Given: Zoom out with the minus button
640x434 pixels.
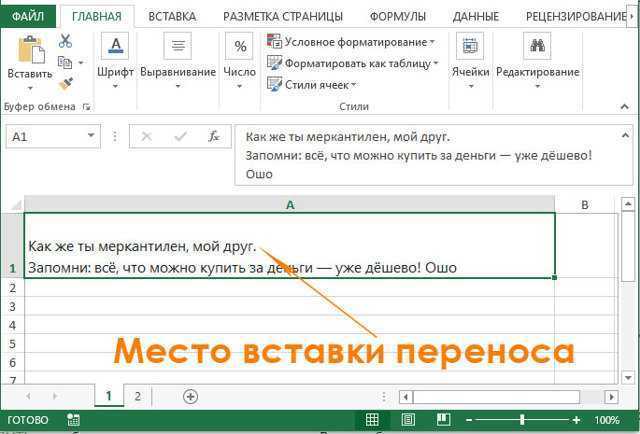Looking at the screenshot, I should coord(469,420).
